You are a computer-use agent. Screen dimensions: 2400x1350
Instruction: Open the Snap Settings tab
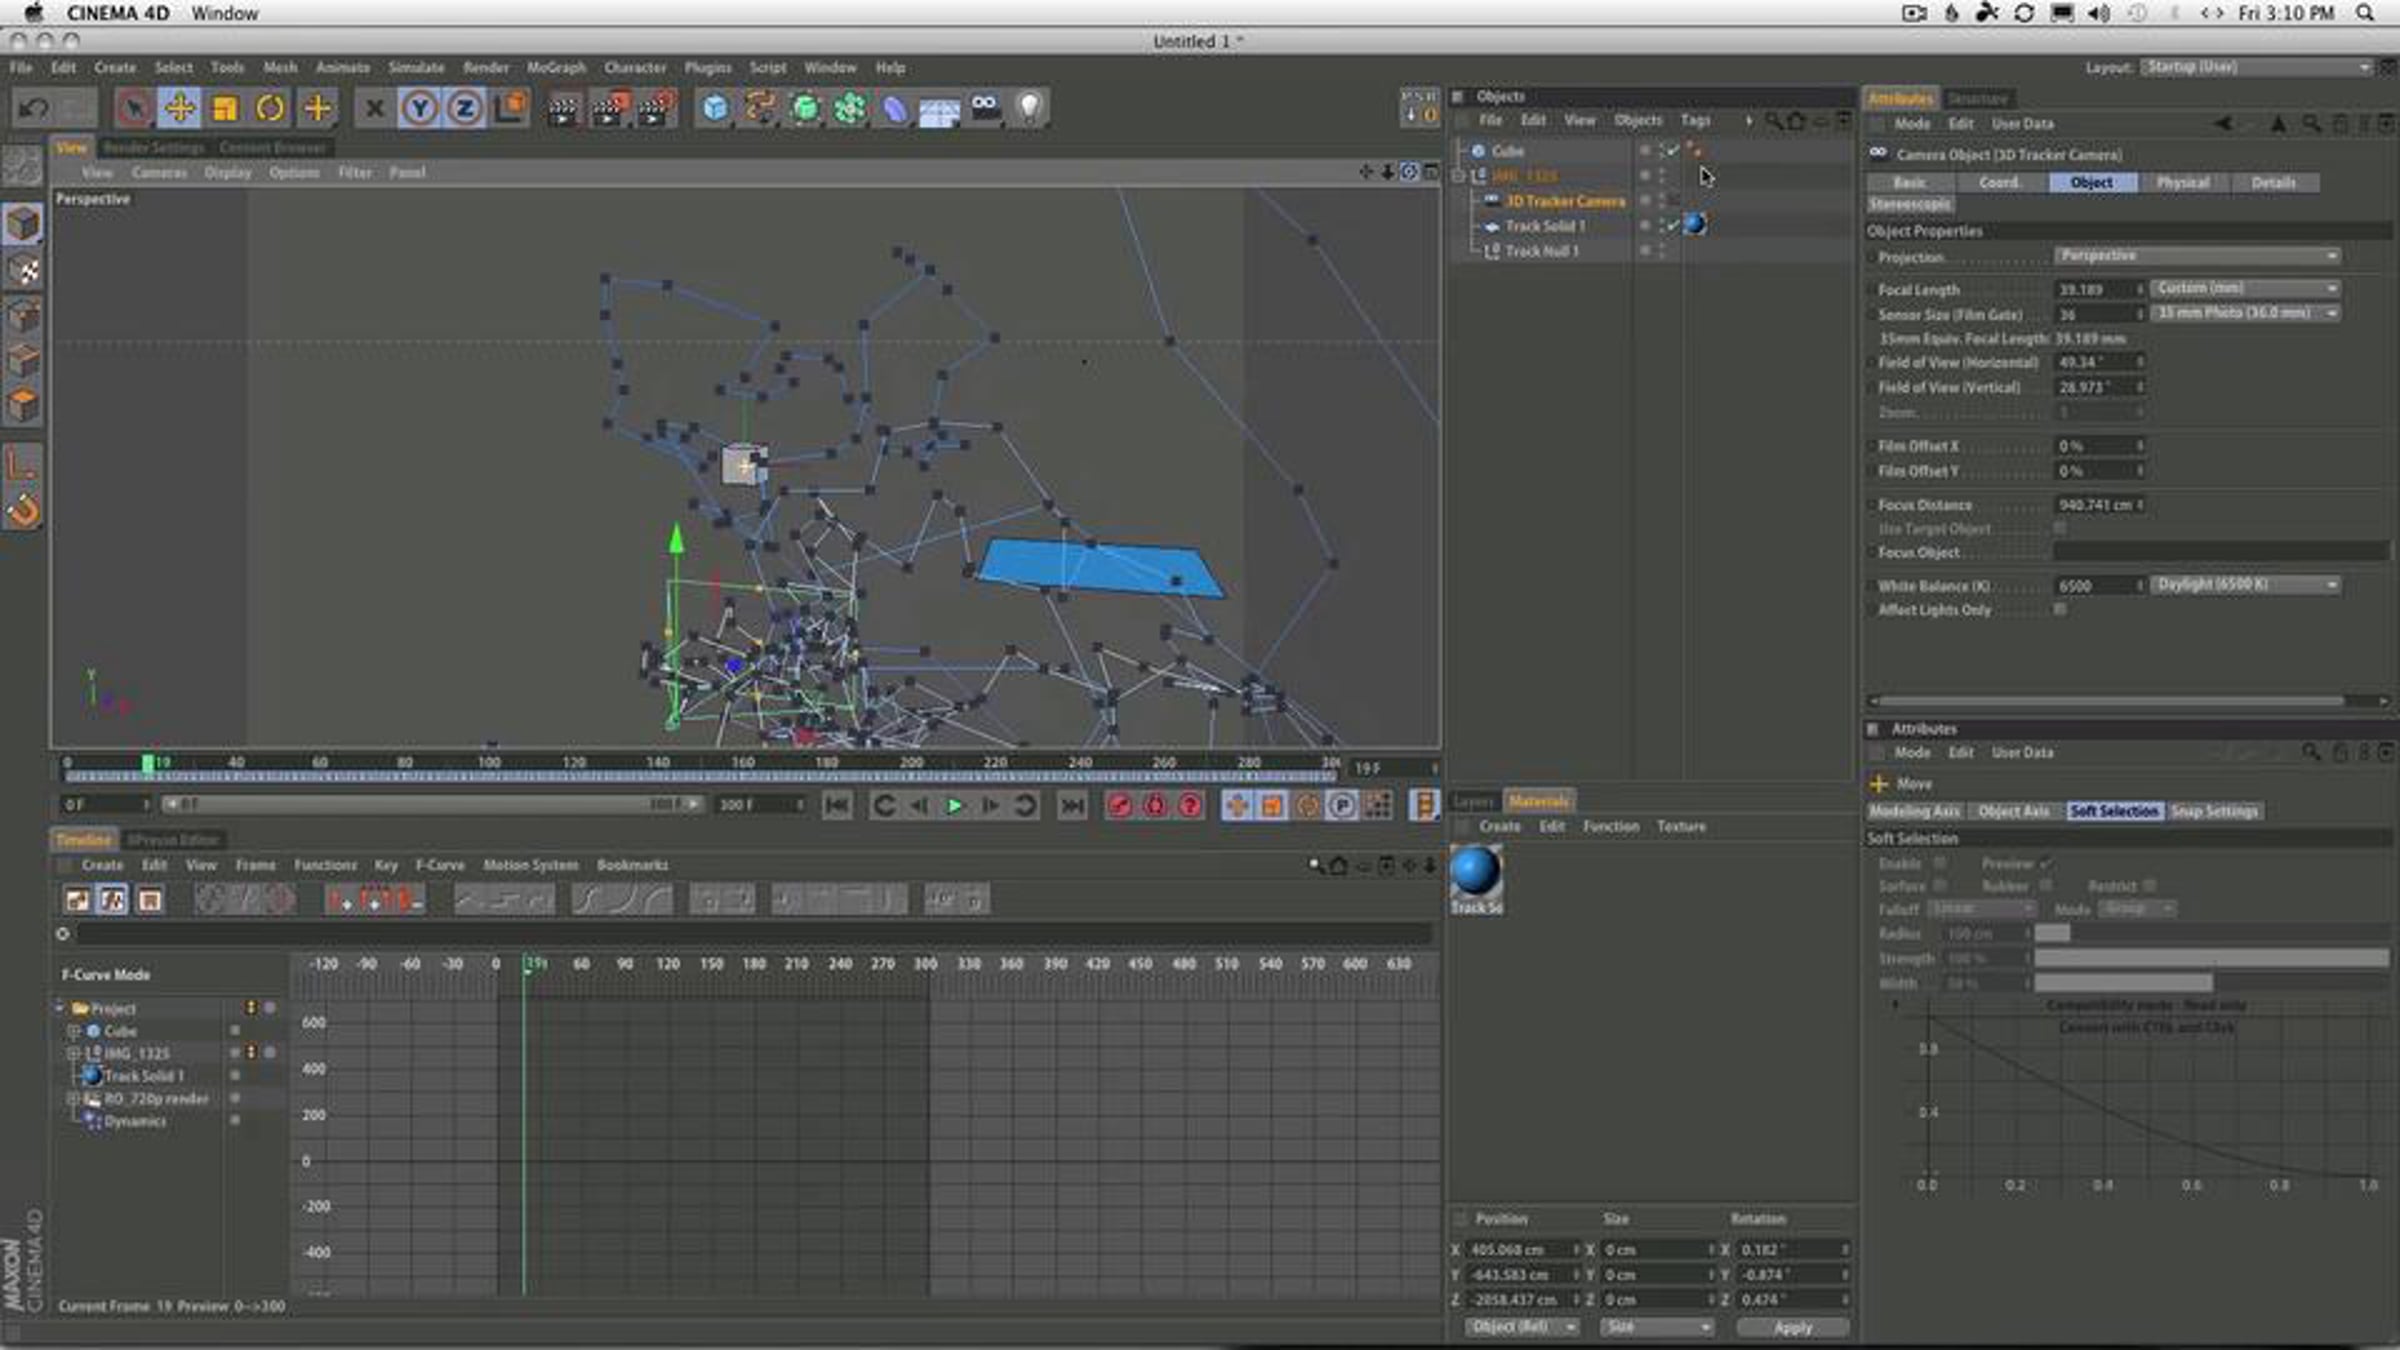pyautogui.click(x=2215, y=811)
